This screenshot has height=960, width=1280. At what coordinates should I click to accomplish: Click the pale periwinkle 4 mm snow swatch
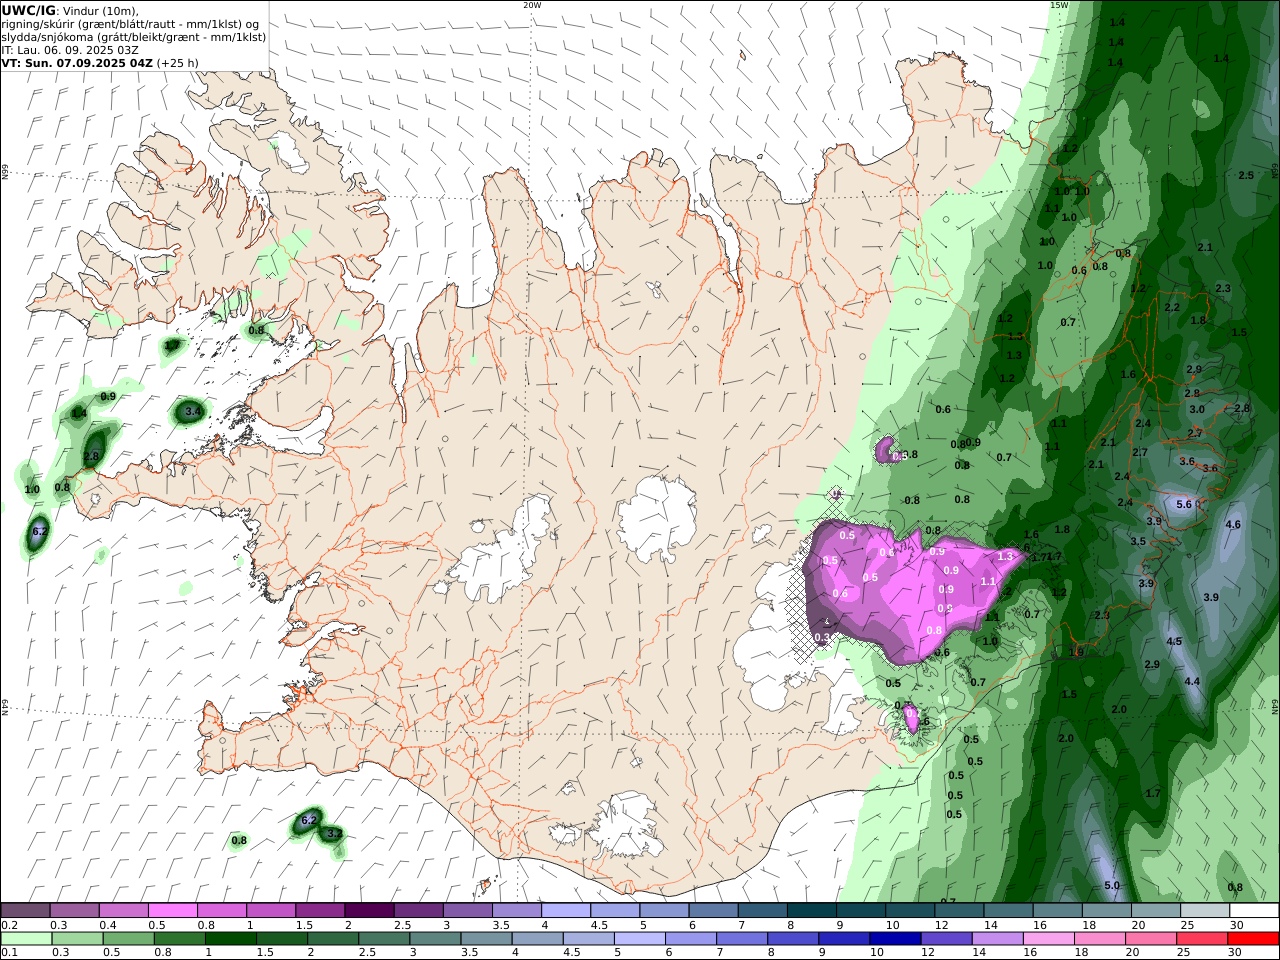point(565,911)
